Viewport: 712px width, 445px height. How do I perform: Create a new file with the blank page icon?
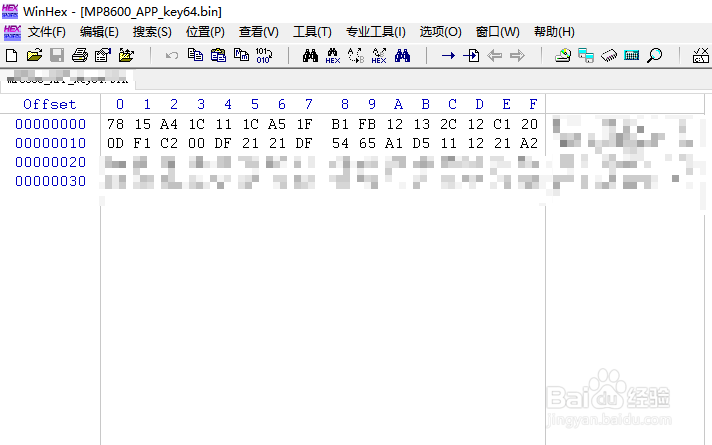tap(11, 55)
